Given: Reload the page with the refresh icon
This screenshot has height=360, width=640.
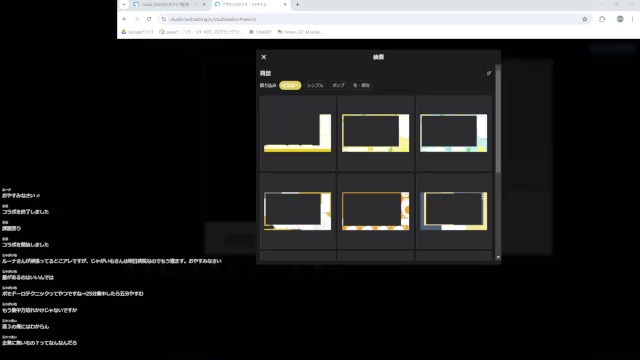Looking at the screenshot, I should [149, 19].
